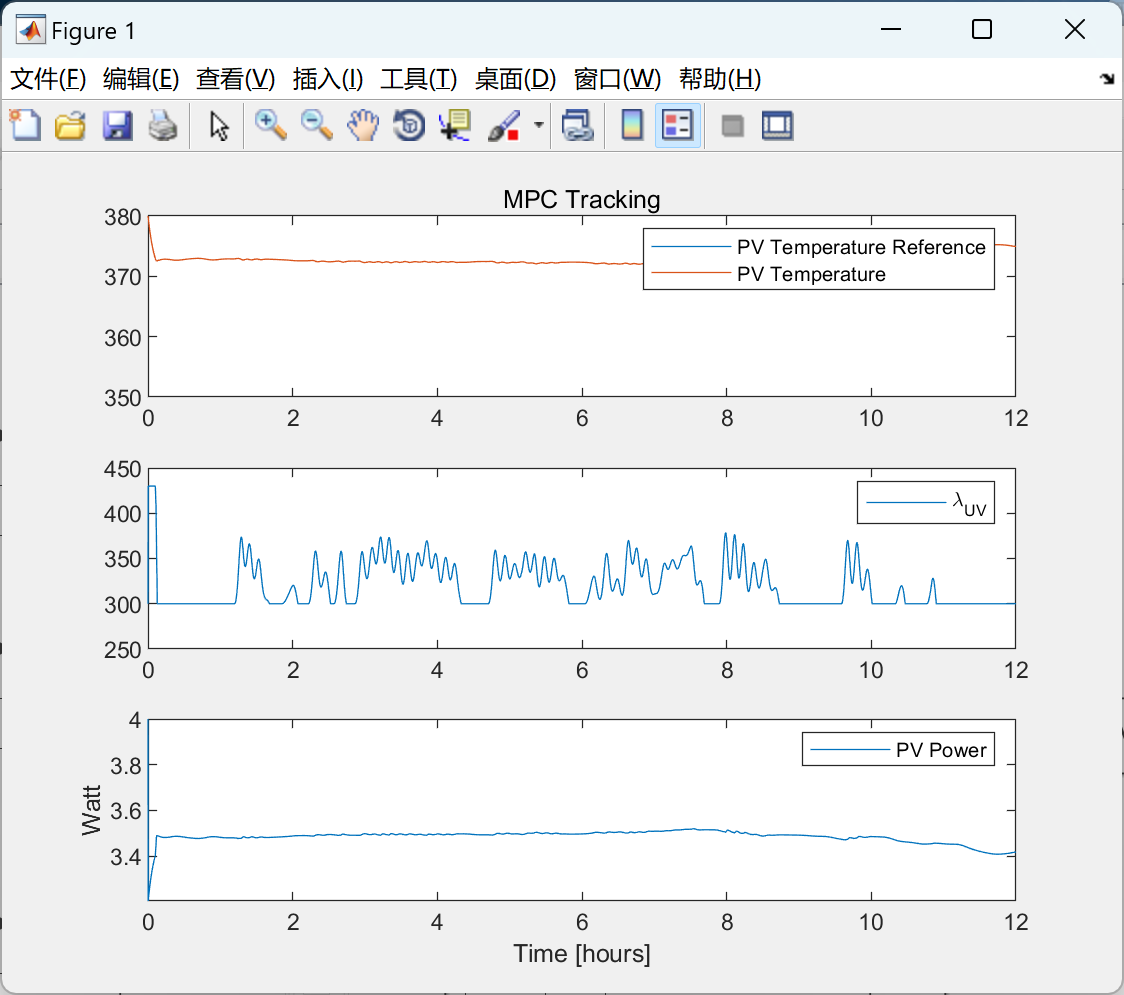
Task: Maximize the Figure 1 window
Action: coord(981,29)
